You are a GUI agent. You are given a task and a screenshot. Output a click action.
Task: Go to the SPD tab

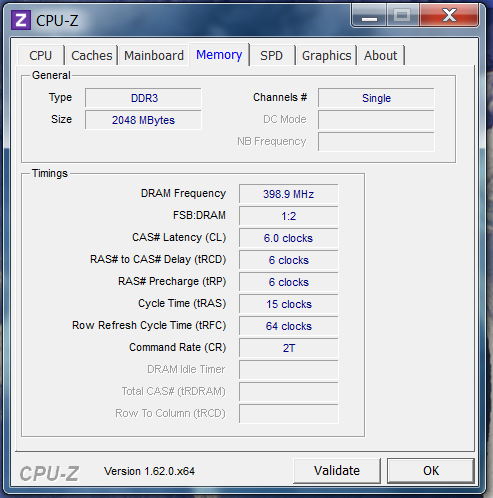pyautogui.click(x=271, y=55)
